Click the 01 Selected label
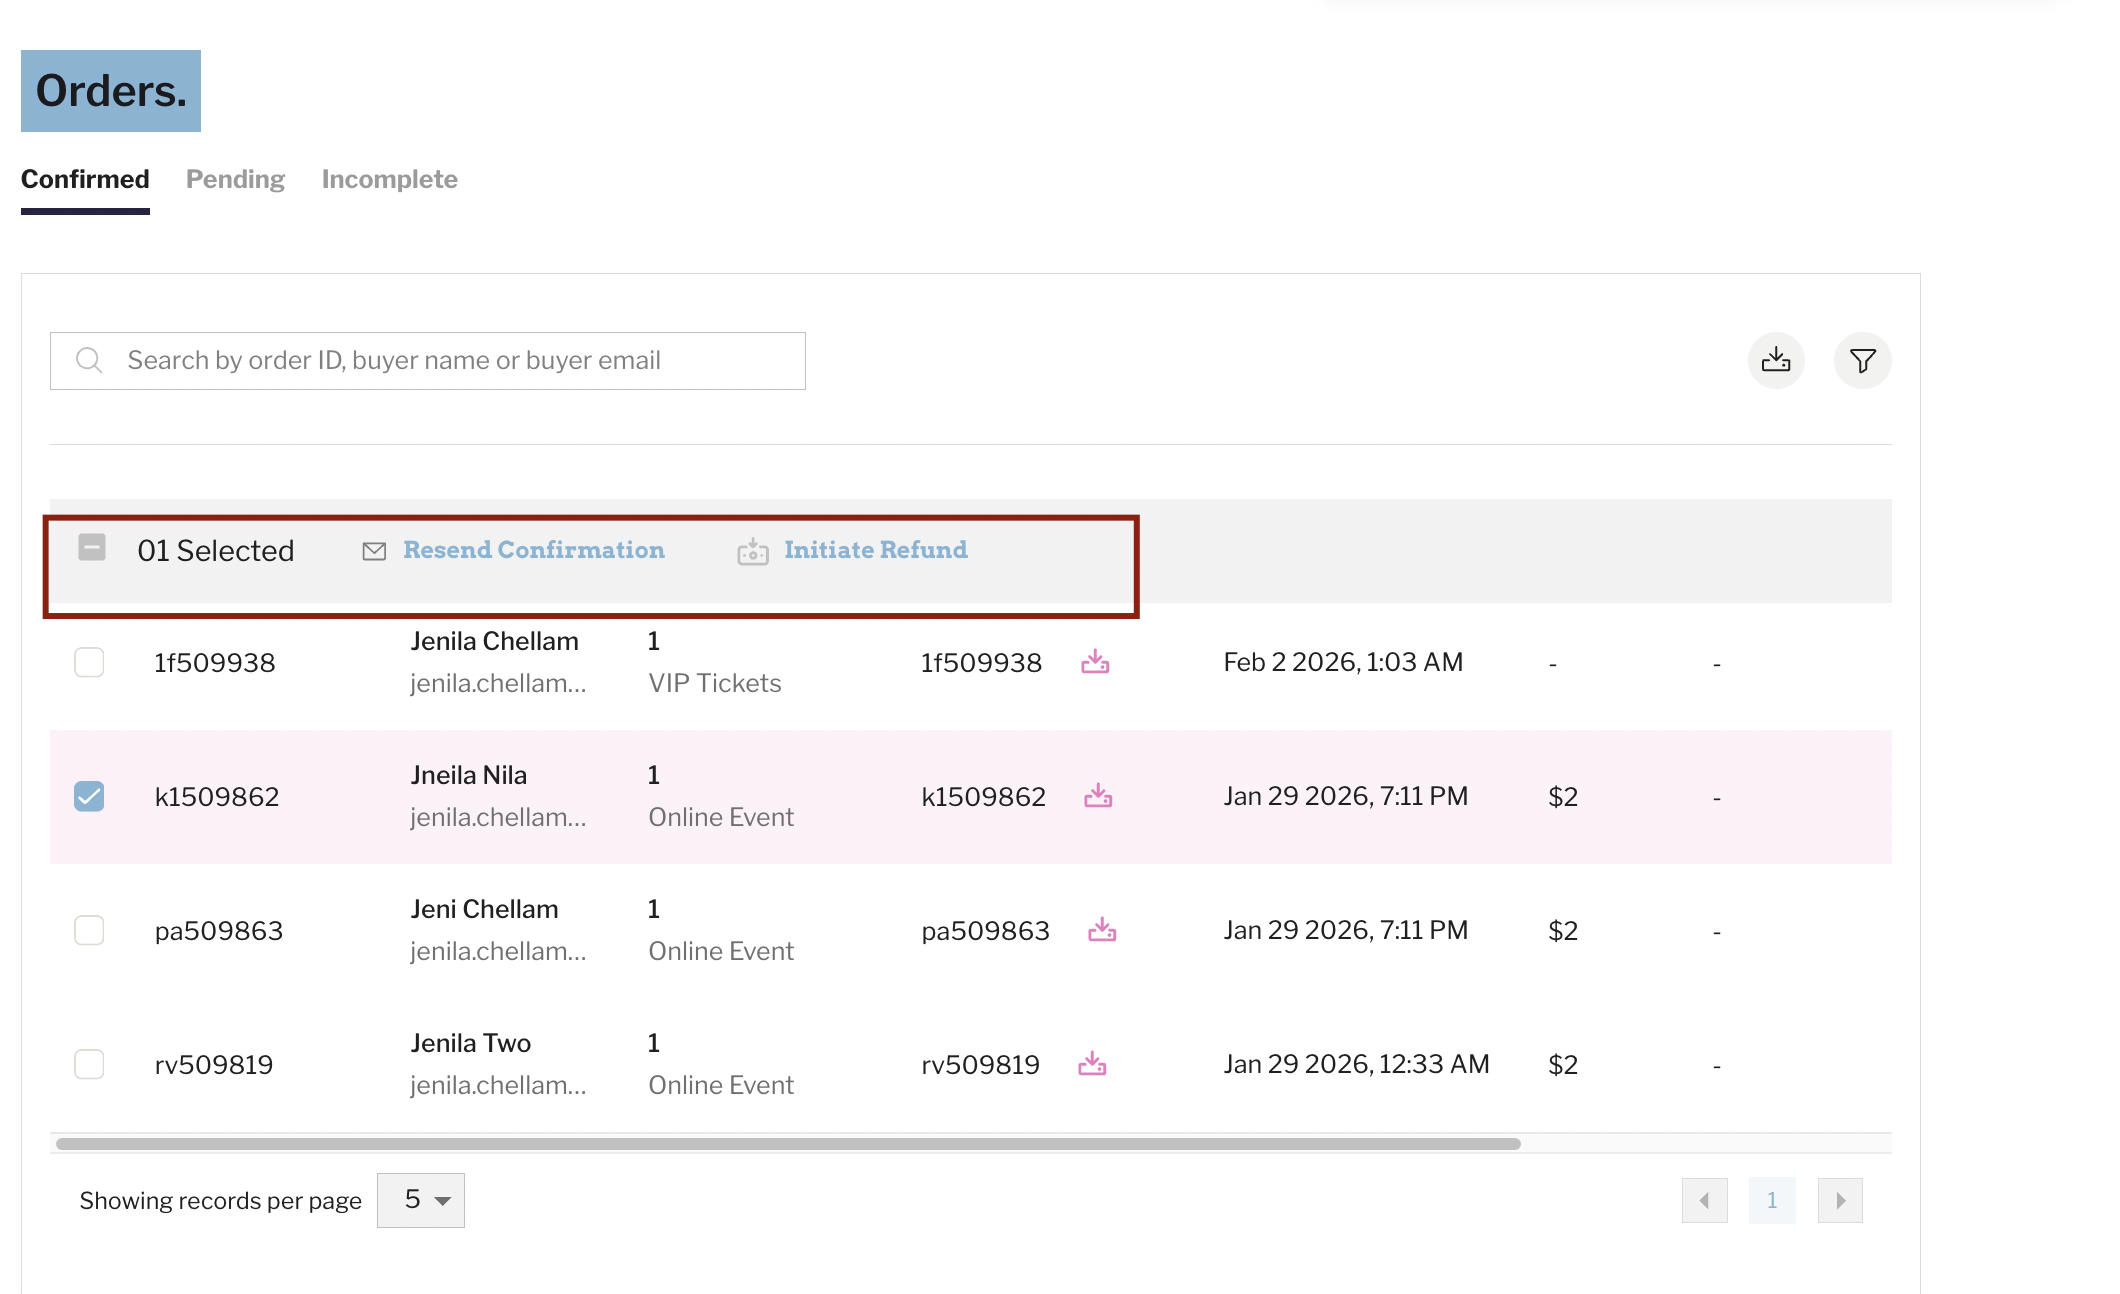The image size is (2120, 1294). [216, 551]
